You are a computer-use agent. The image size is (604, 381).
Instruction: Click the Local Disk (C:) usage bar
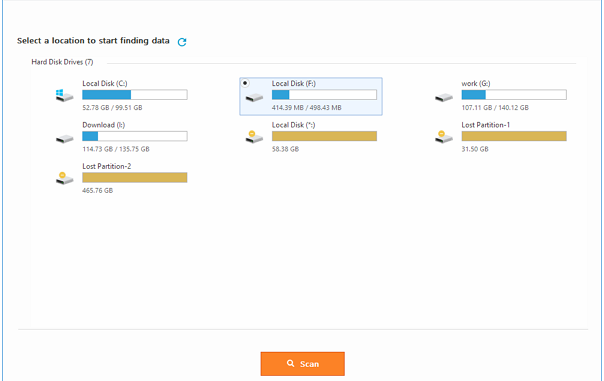(x=135, y=94)
